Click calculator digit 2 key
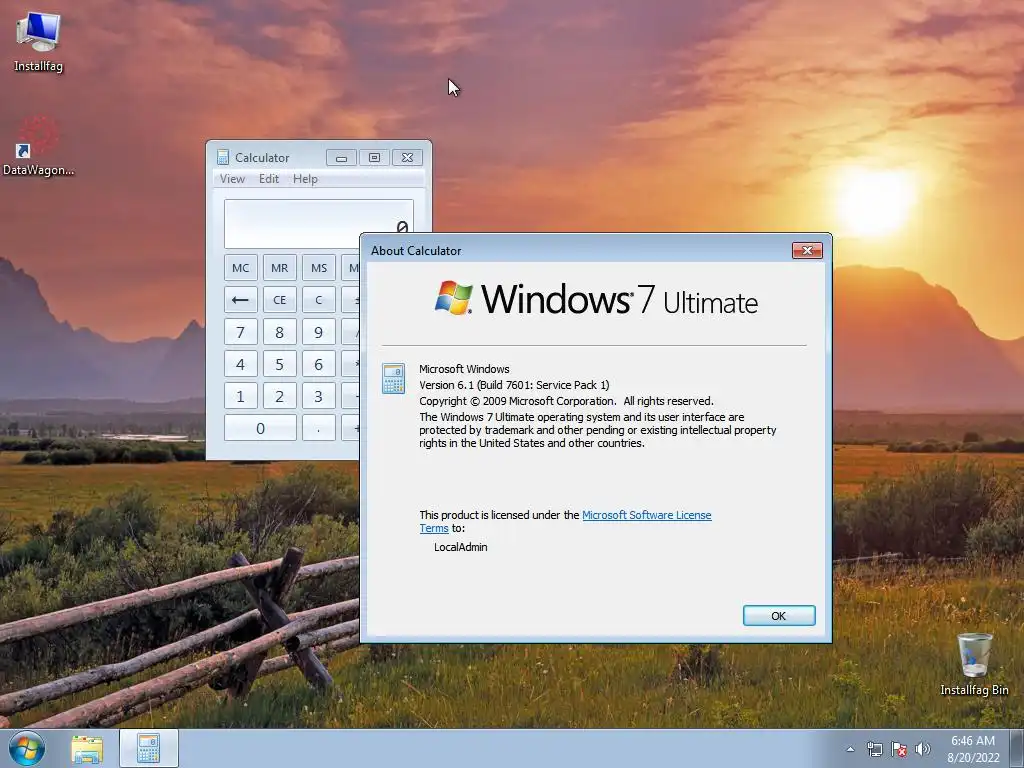Image resolution: width=1024 pixels, height=768 pixels. click(280, 396)
